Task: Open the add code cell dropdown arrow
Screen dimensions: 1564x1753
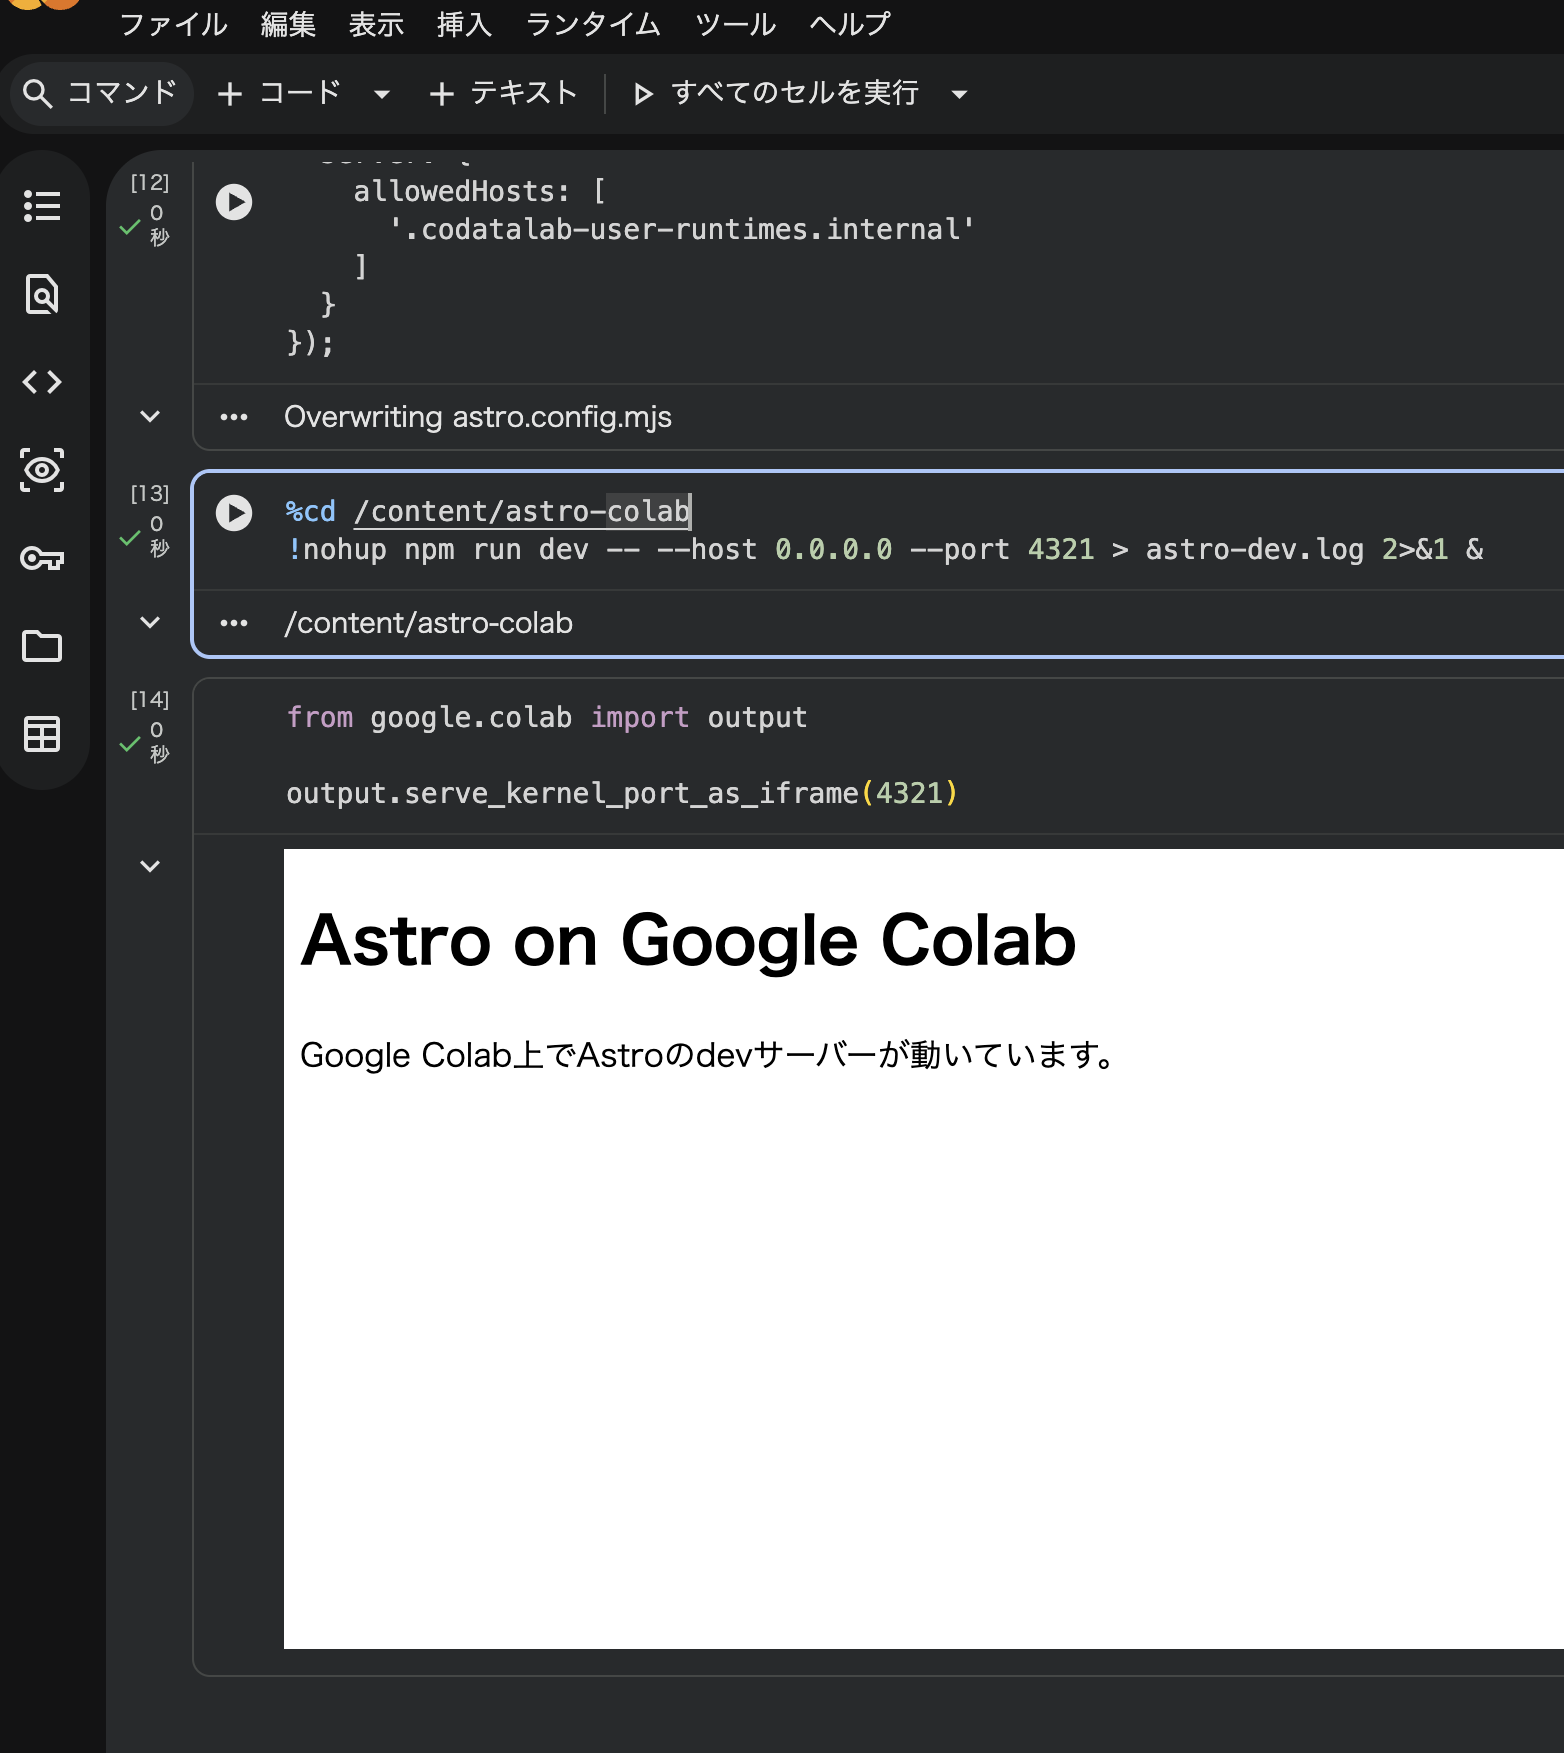Action: [381, 94]
